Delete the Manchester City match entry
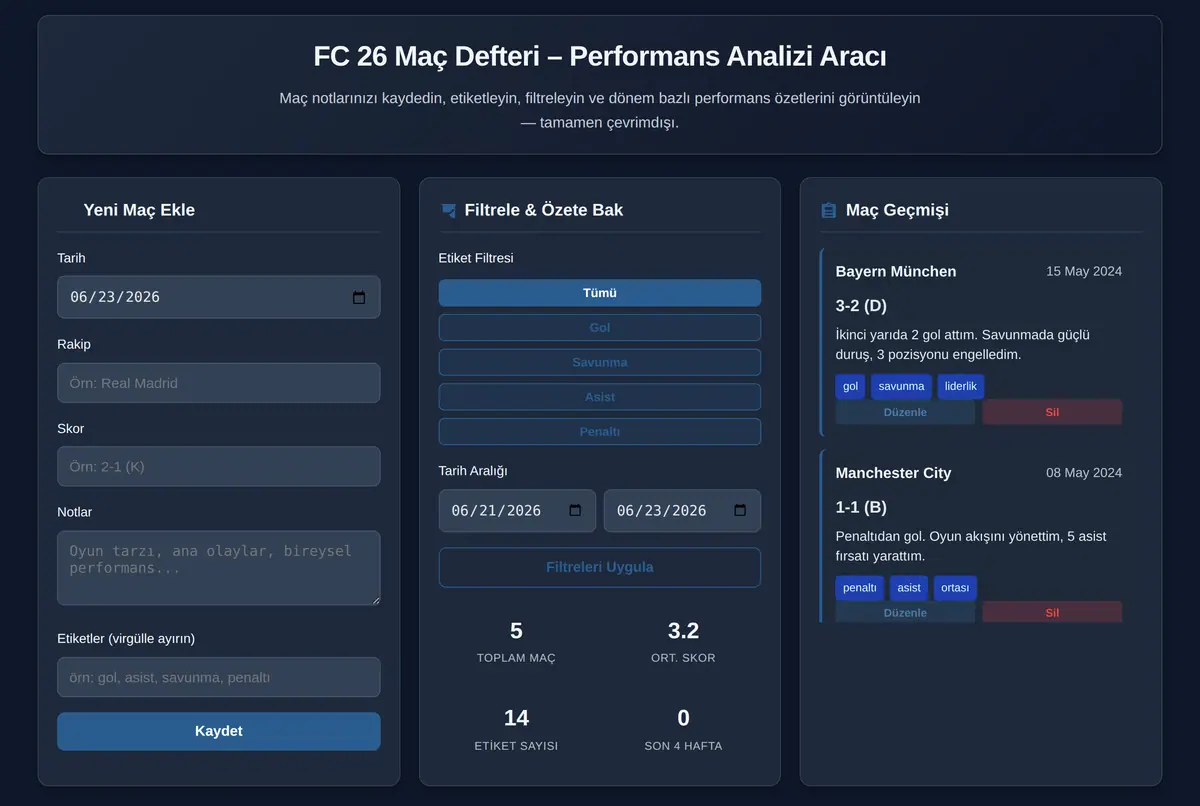Image resolution: width=1200 pixels, height=806 pixels. coord(1052,612)
